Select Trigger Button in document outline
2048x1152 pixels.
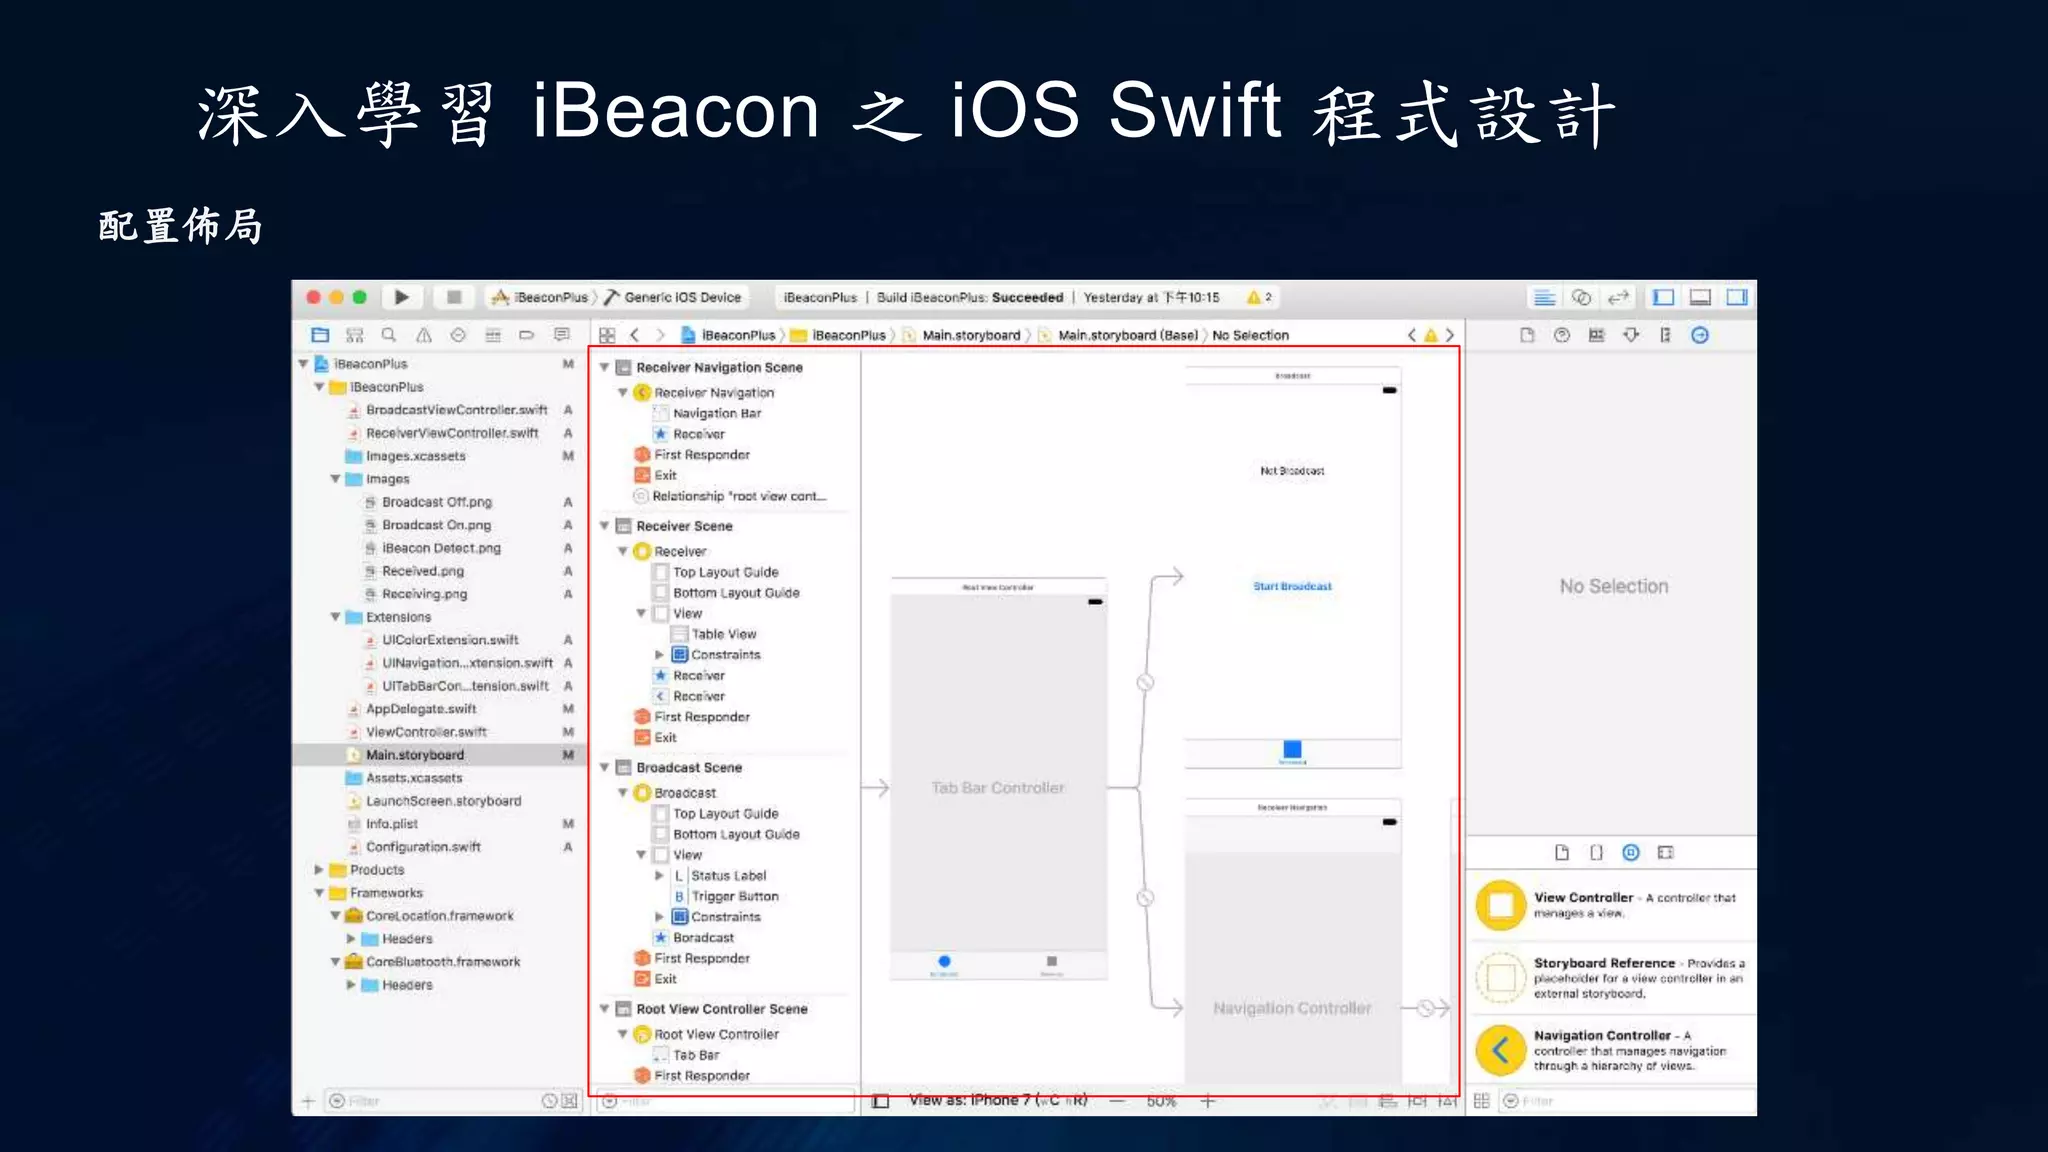coord(734,896)
